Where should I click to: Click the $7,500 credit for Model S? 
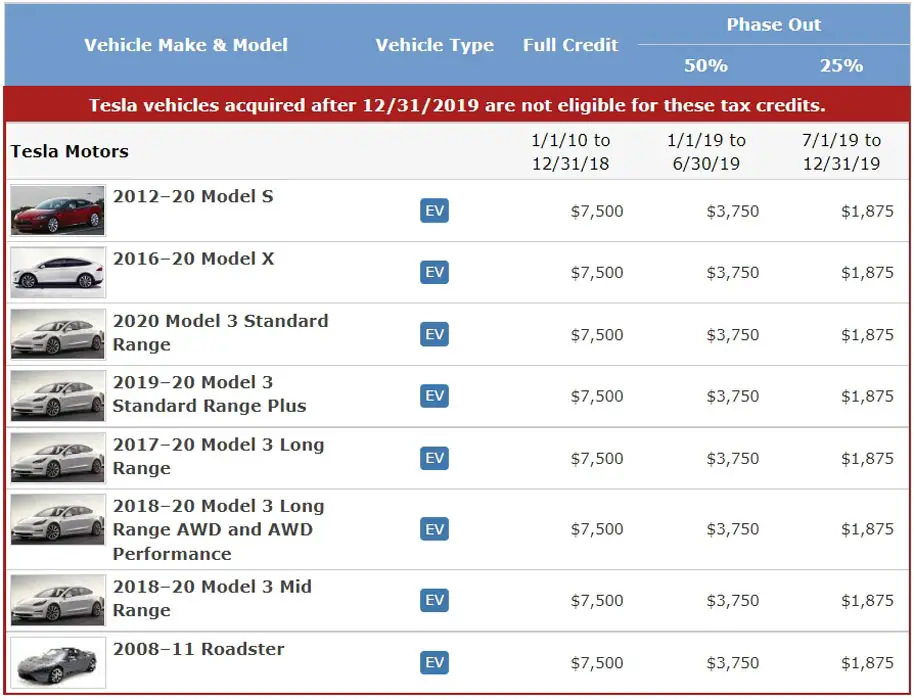tap(597, 211)
